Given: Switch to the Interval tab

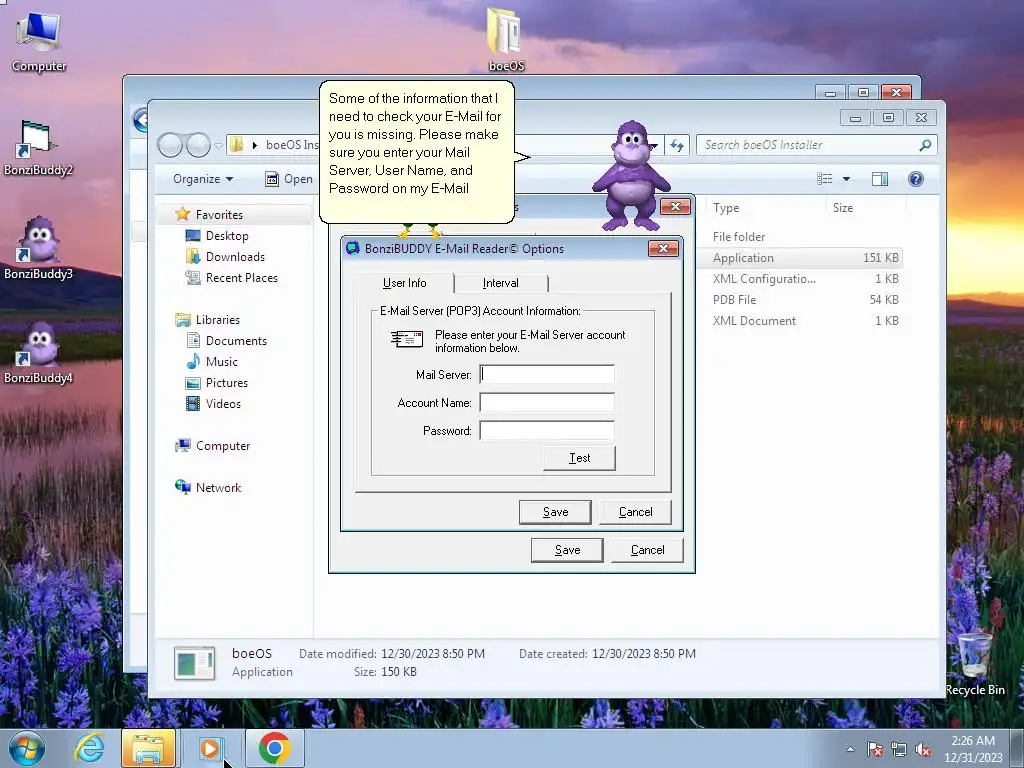Looking at the screenshot, I should tap(501, 283).
